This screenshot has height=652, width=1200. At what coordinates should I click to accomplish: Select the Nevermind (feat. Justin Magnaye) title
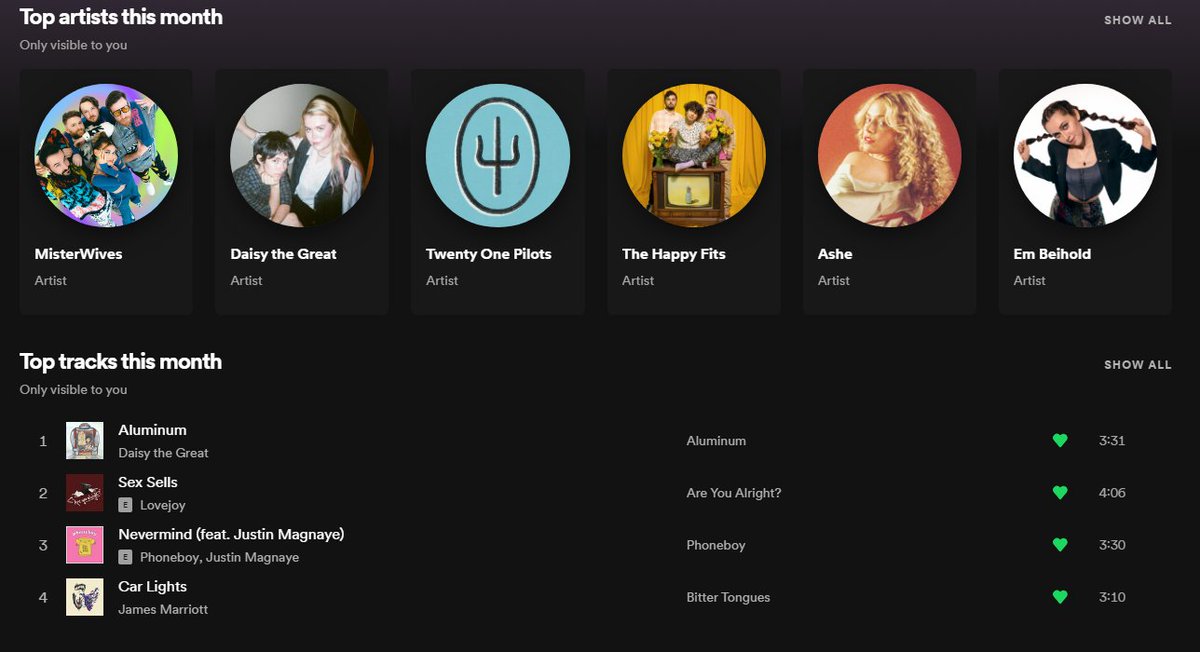coord(231,534)
